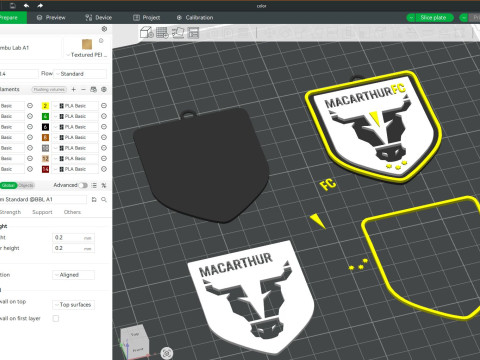480x360 pixels.
Task: Edit preset icon right of green 4 filament
Action: tap(104, 116)
